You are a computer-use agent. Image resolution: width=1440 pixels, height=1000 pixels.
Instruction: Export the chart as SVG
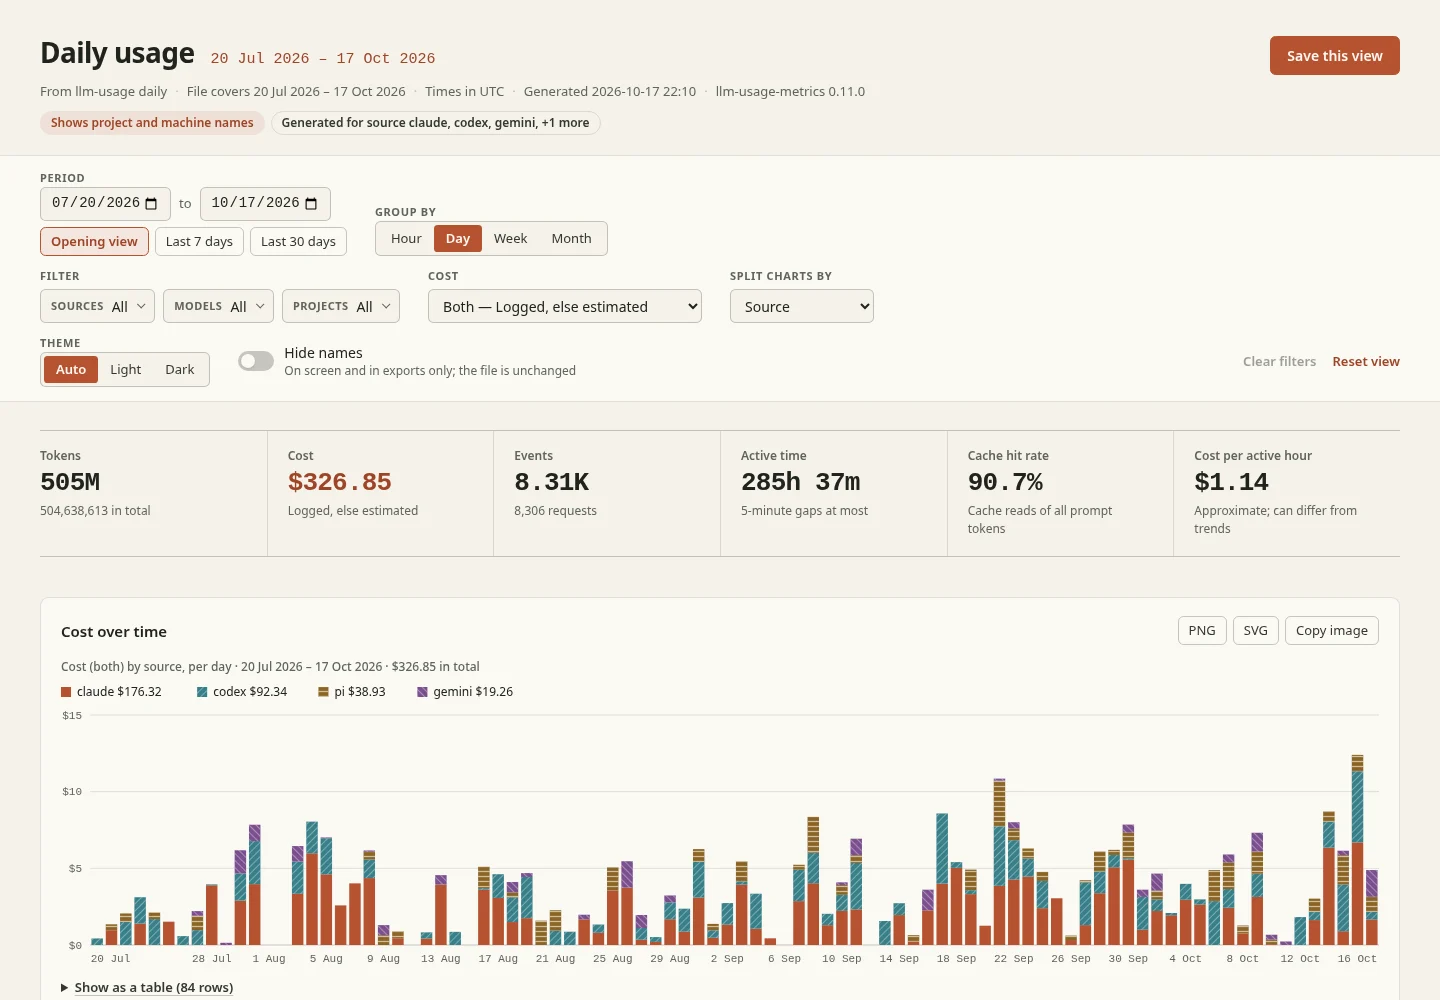[x=1256, y=630]
